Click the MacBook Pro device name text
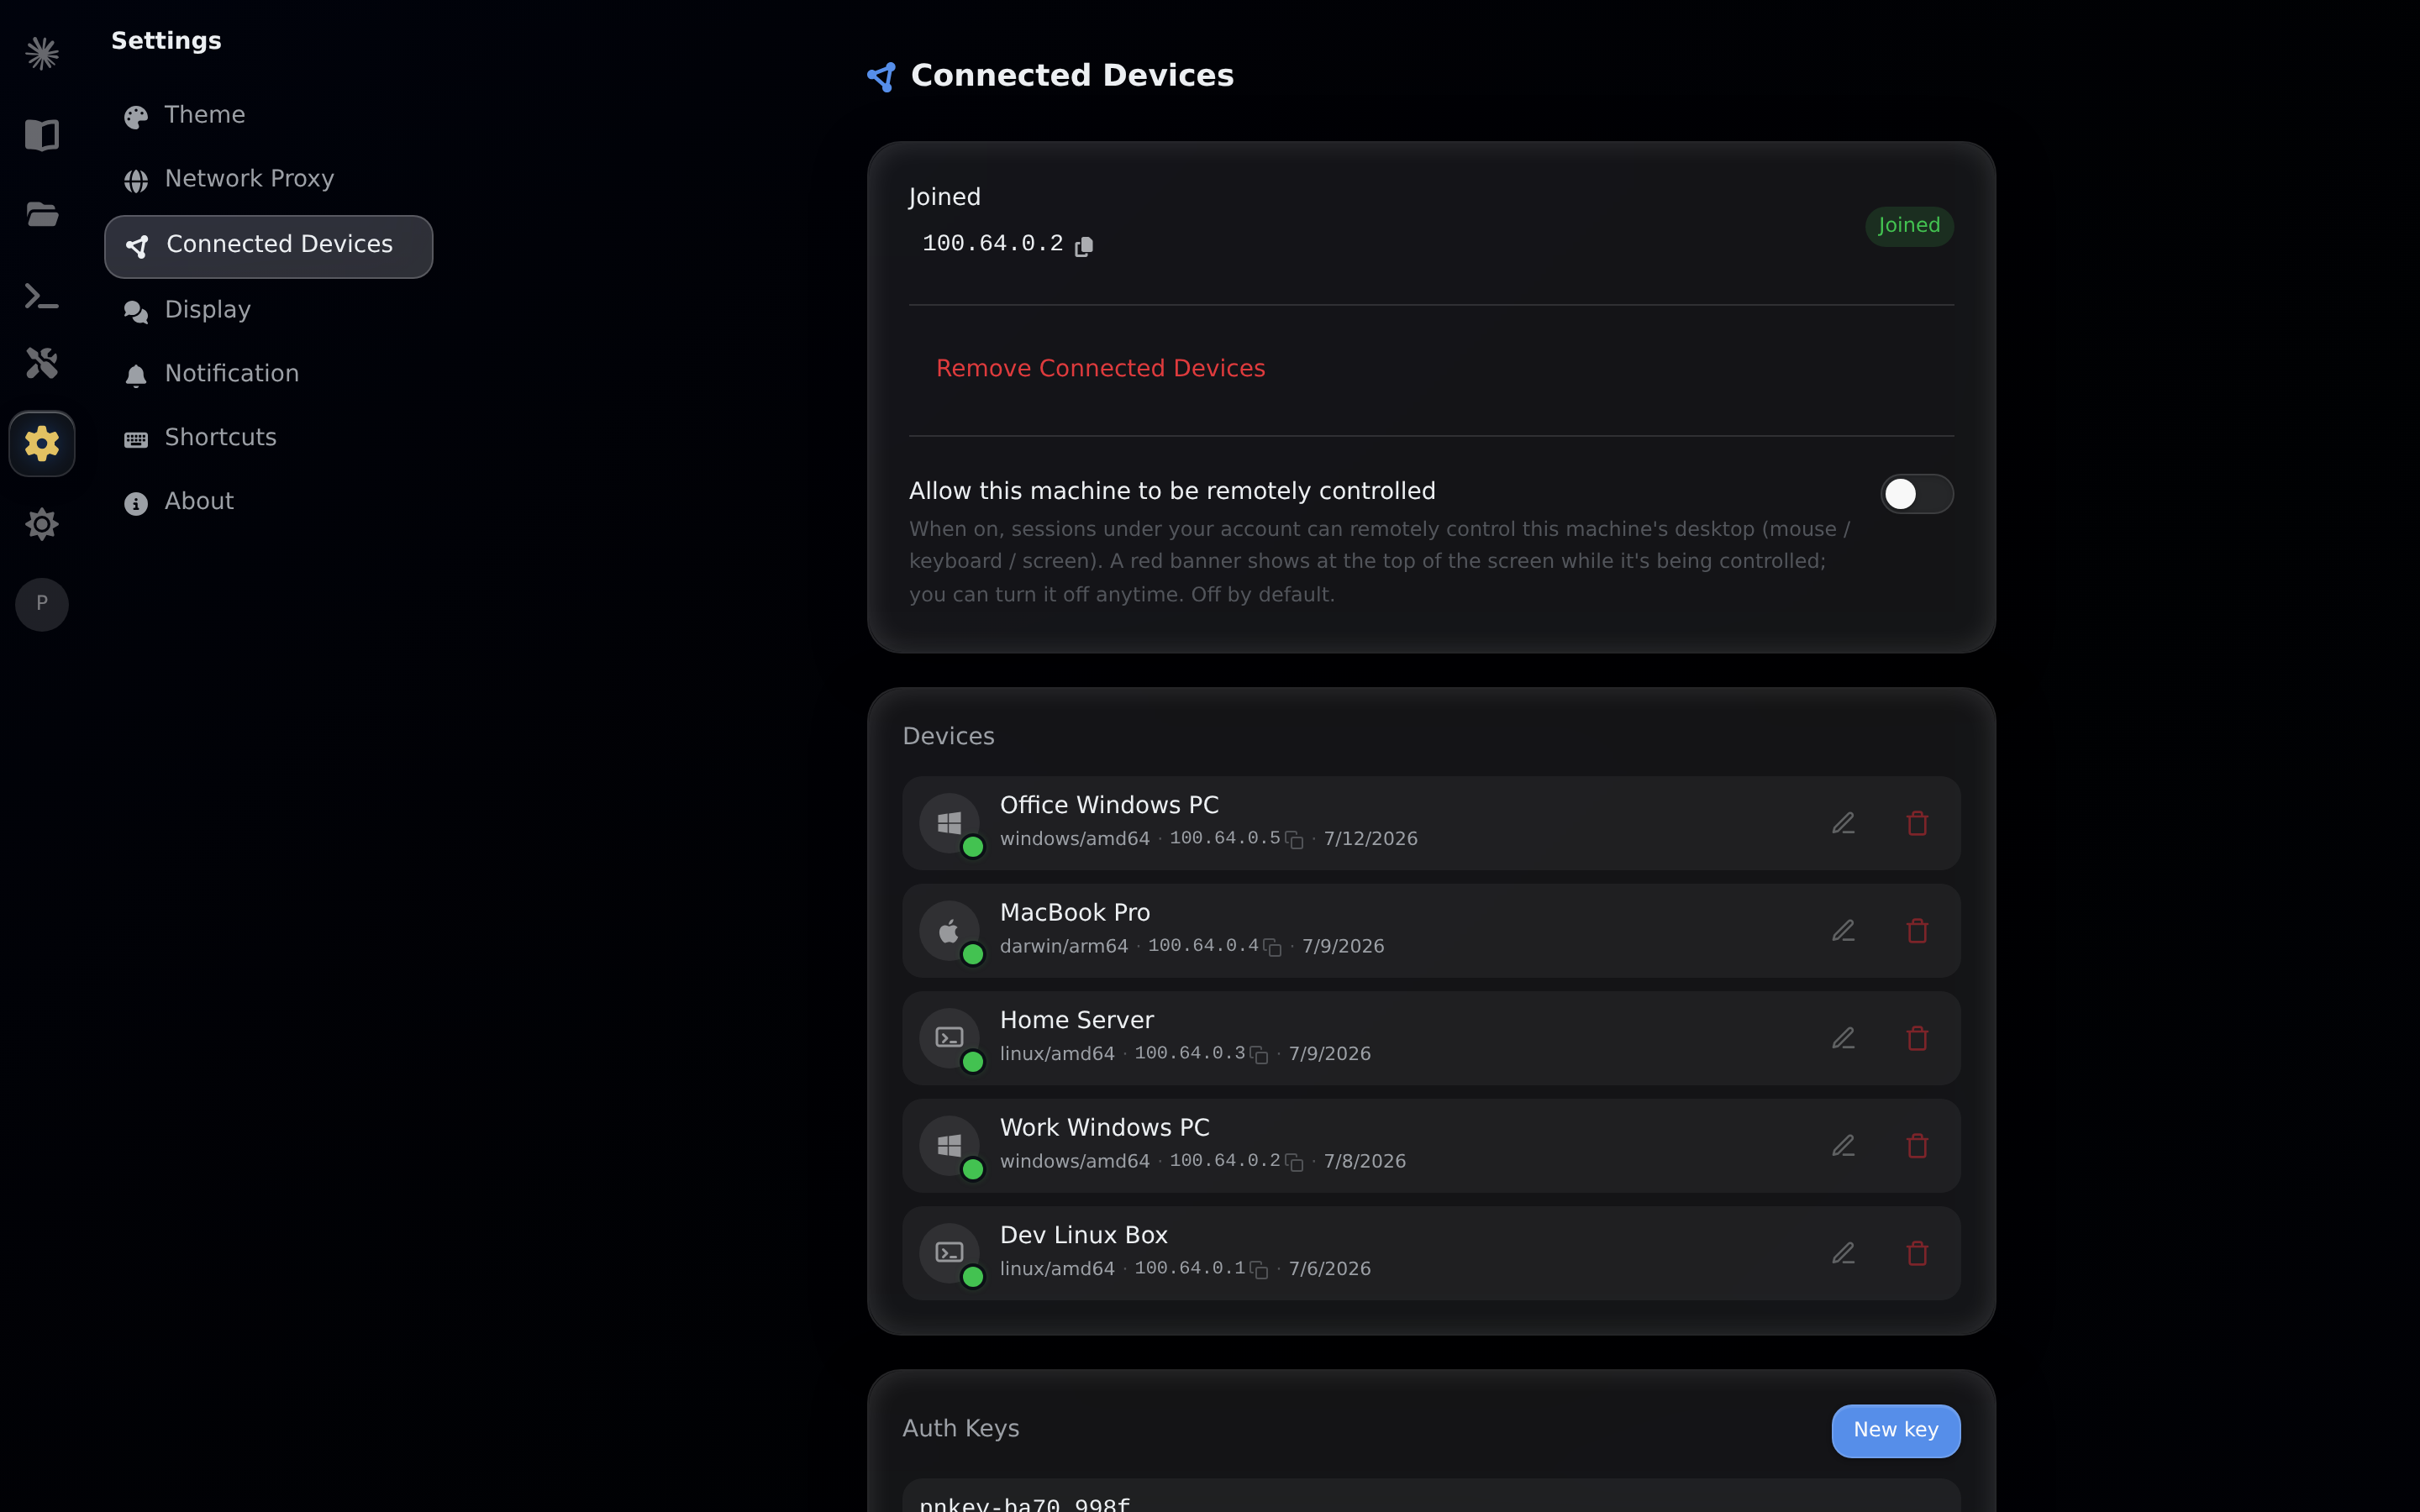 pyautogui.click(x=1075, y=913)
